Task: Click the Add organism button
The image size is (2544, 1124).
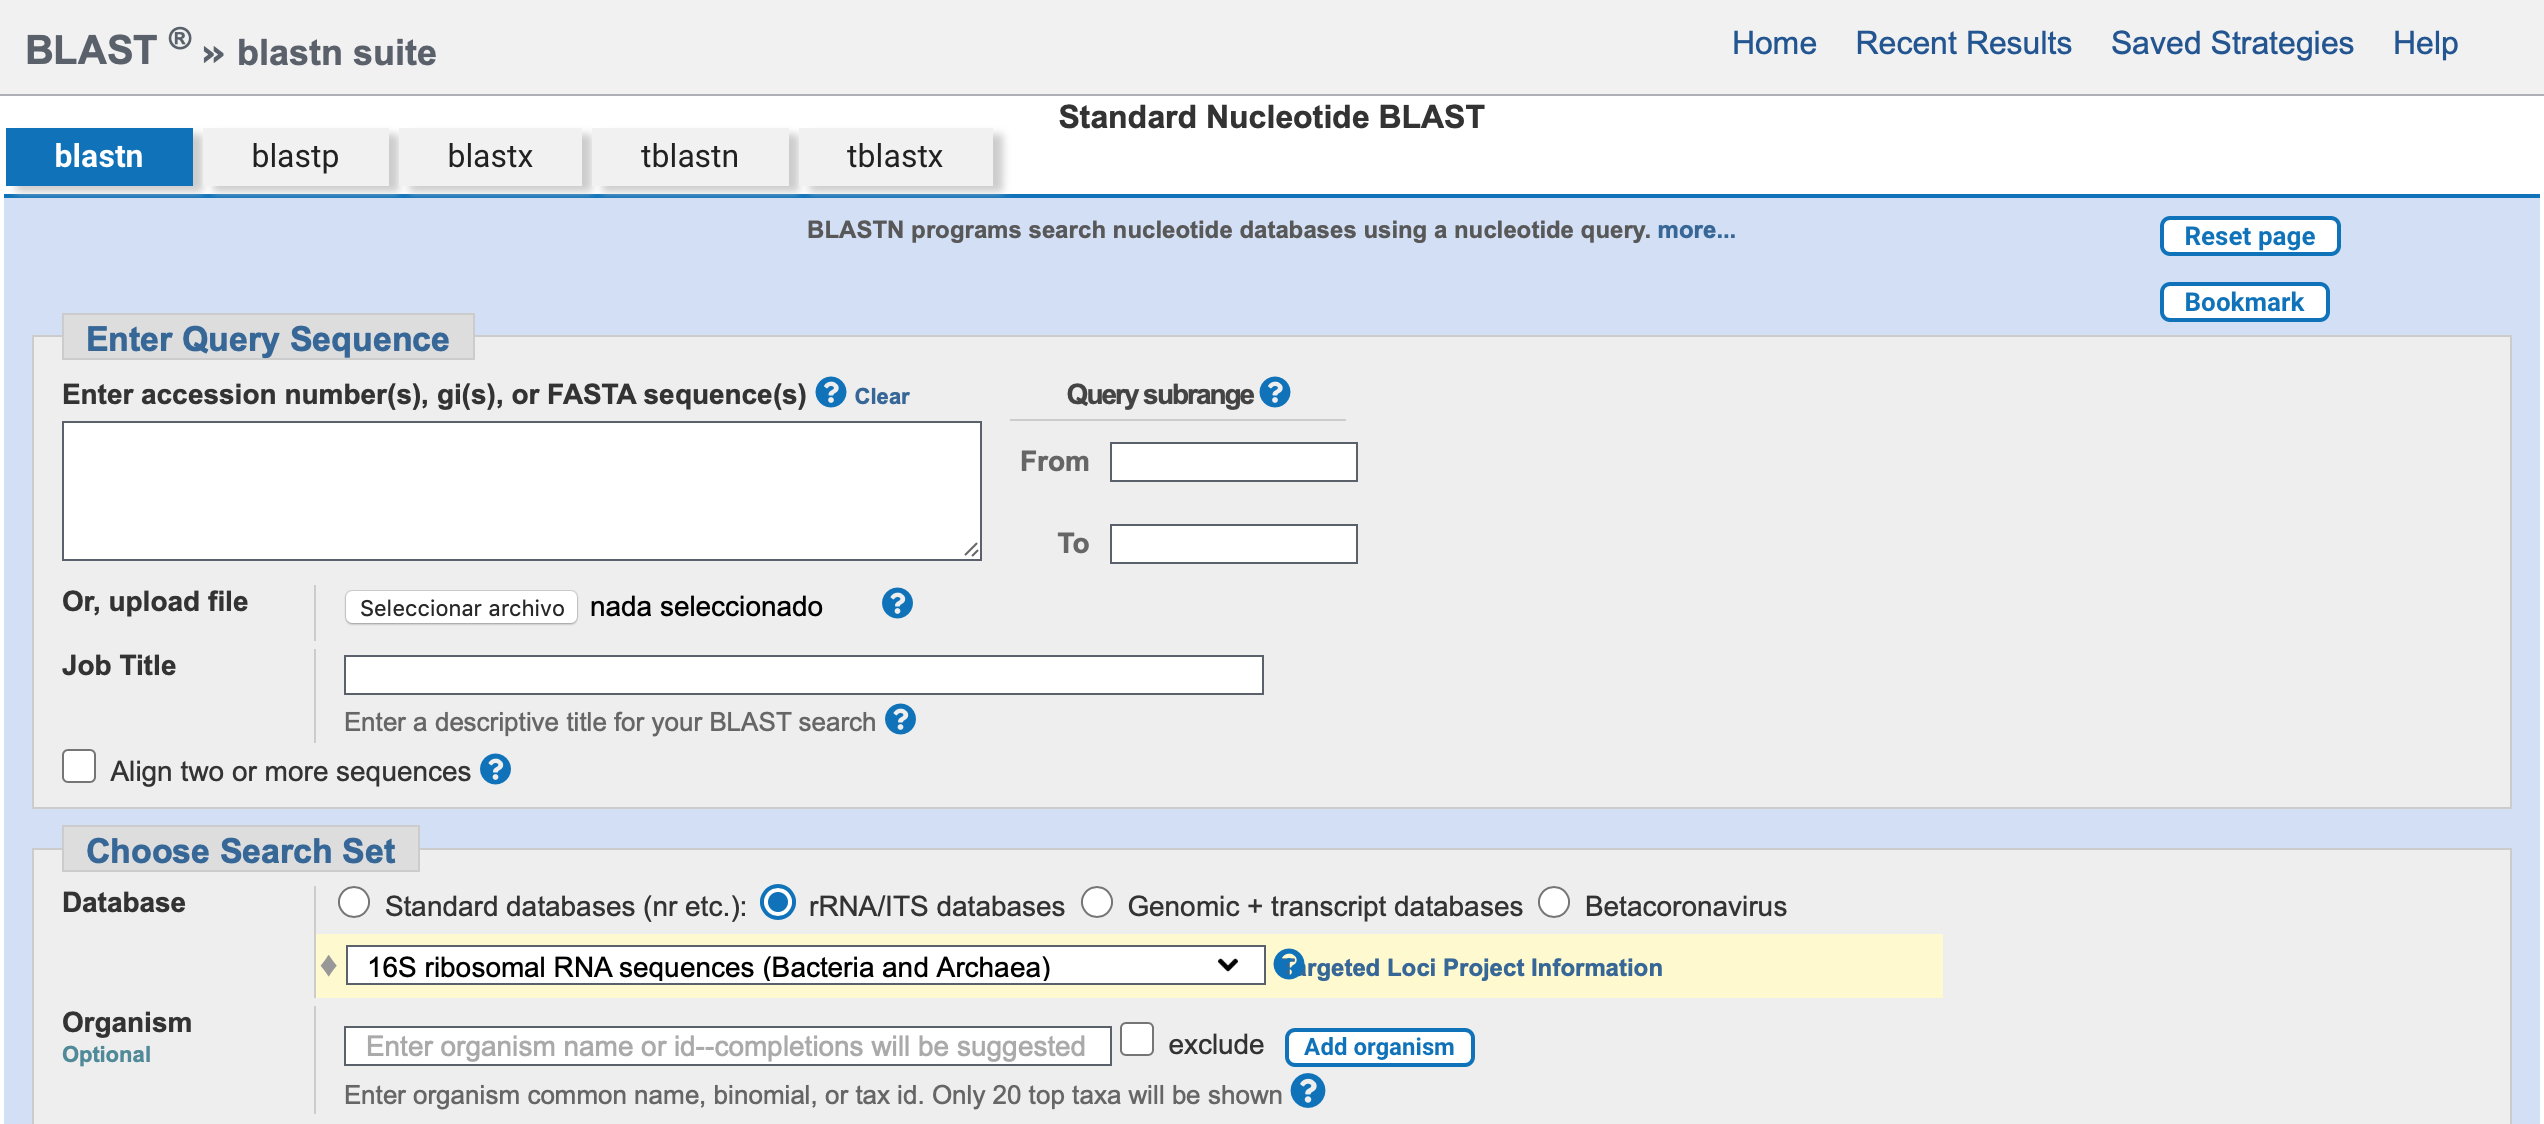Action: (x=1378, y=1047)
